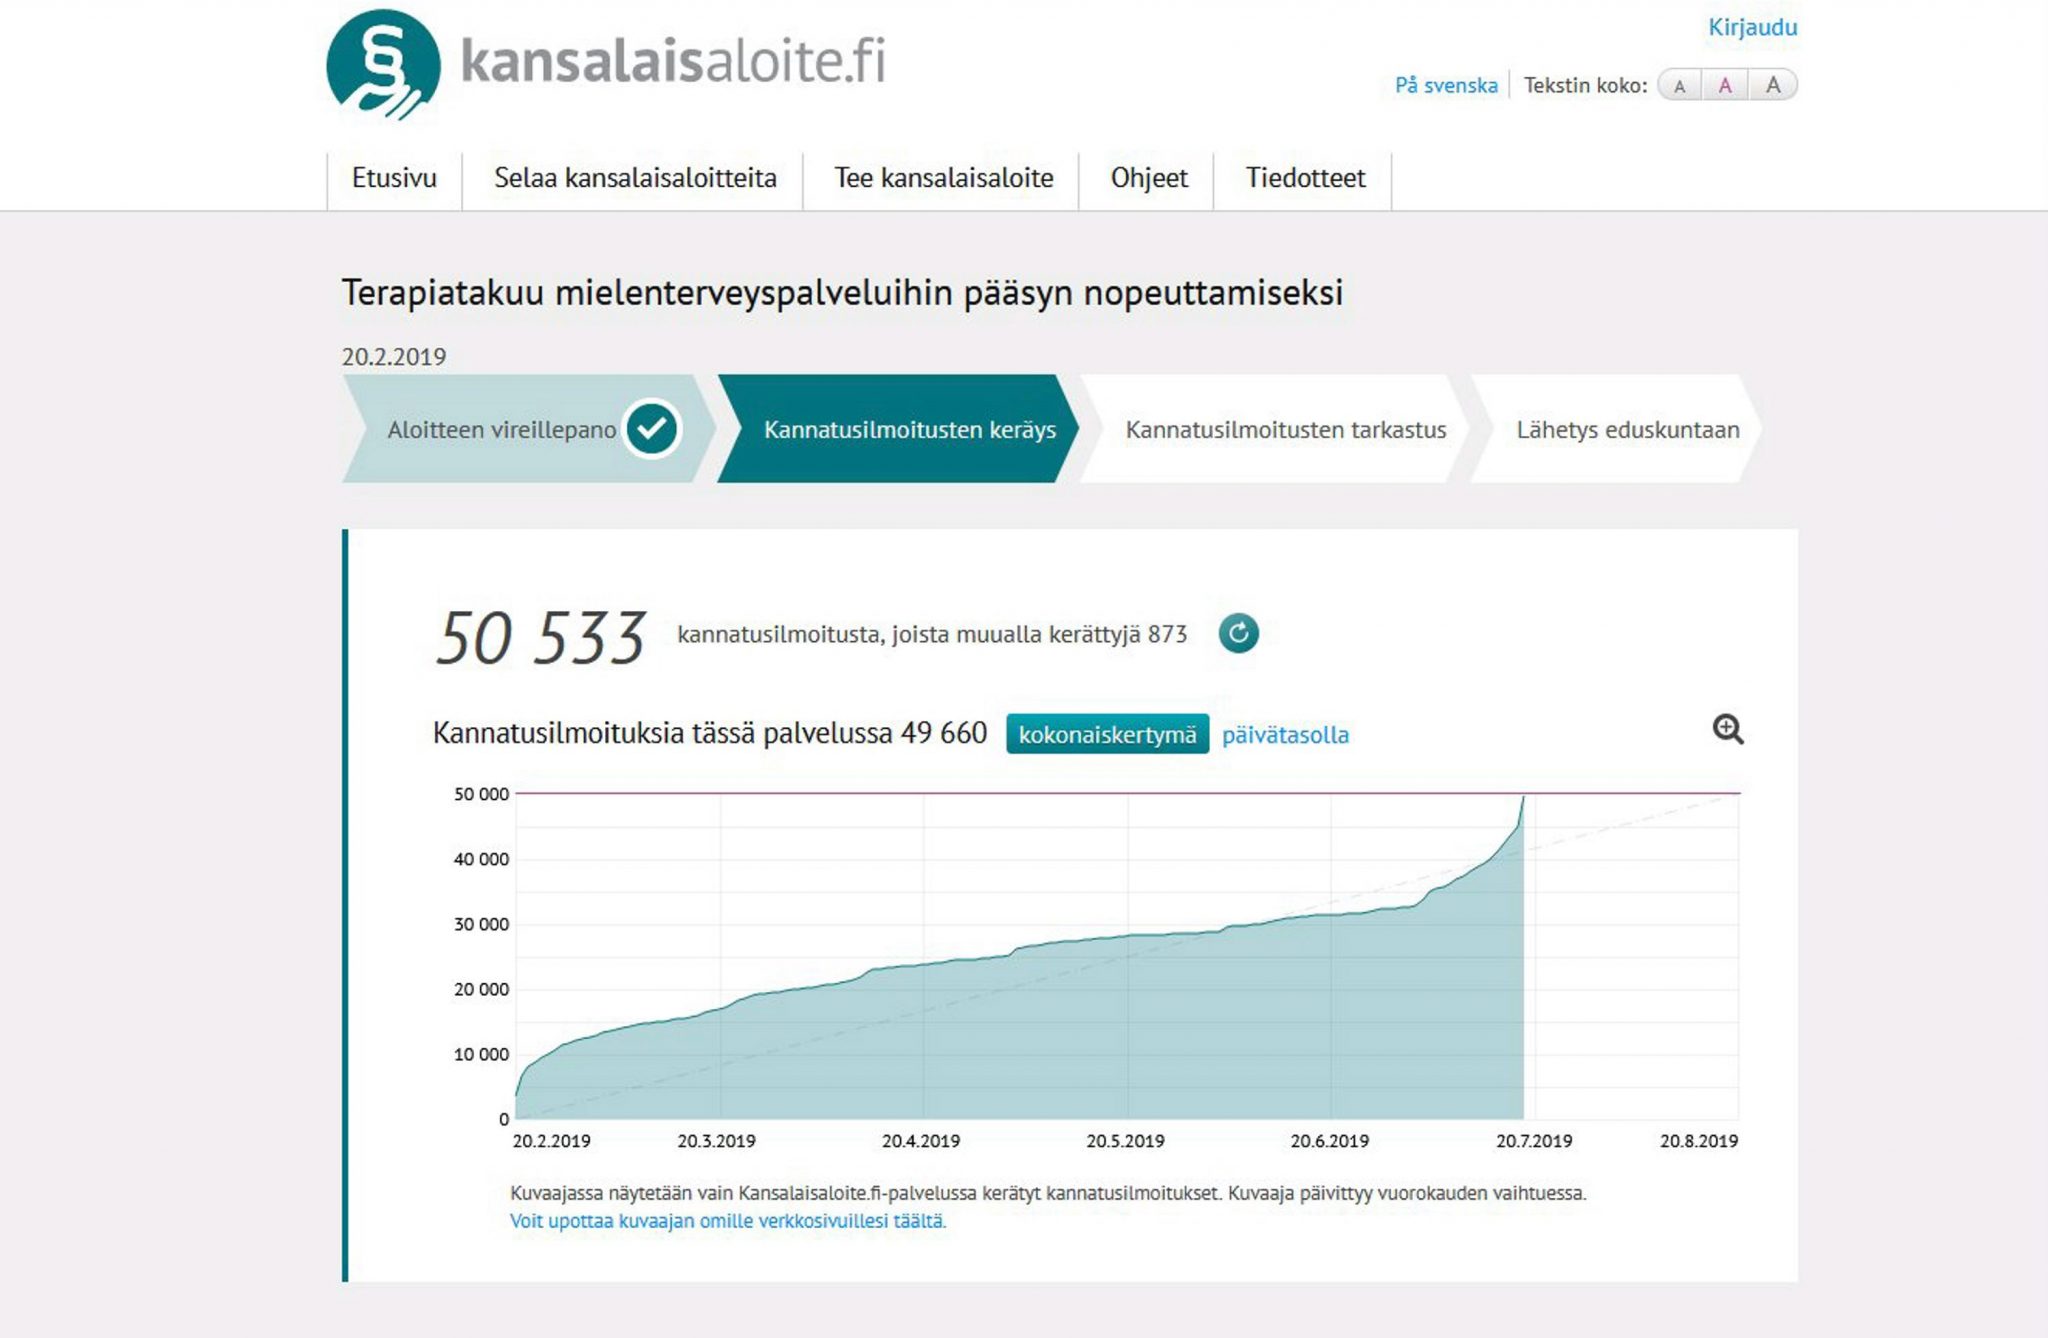Click the magnifier zoom icon above chart
This screenshot has height=1338, width=2048.
1727,729
